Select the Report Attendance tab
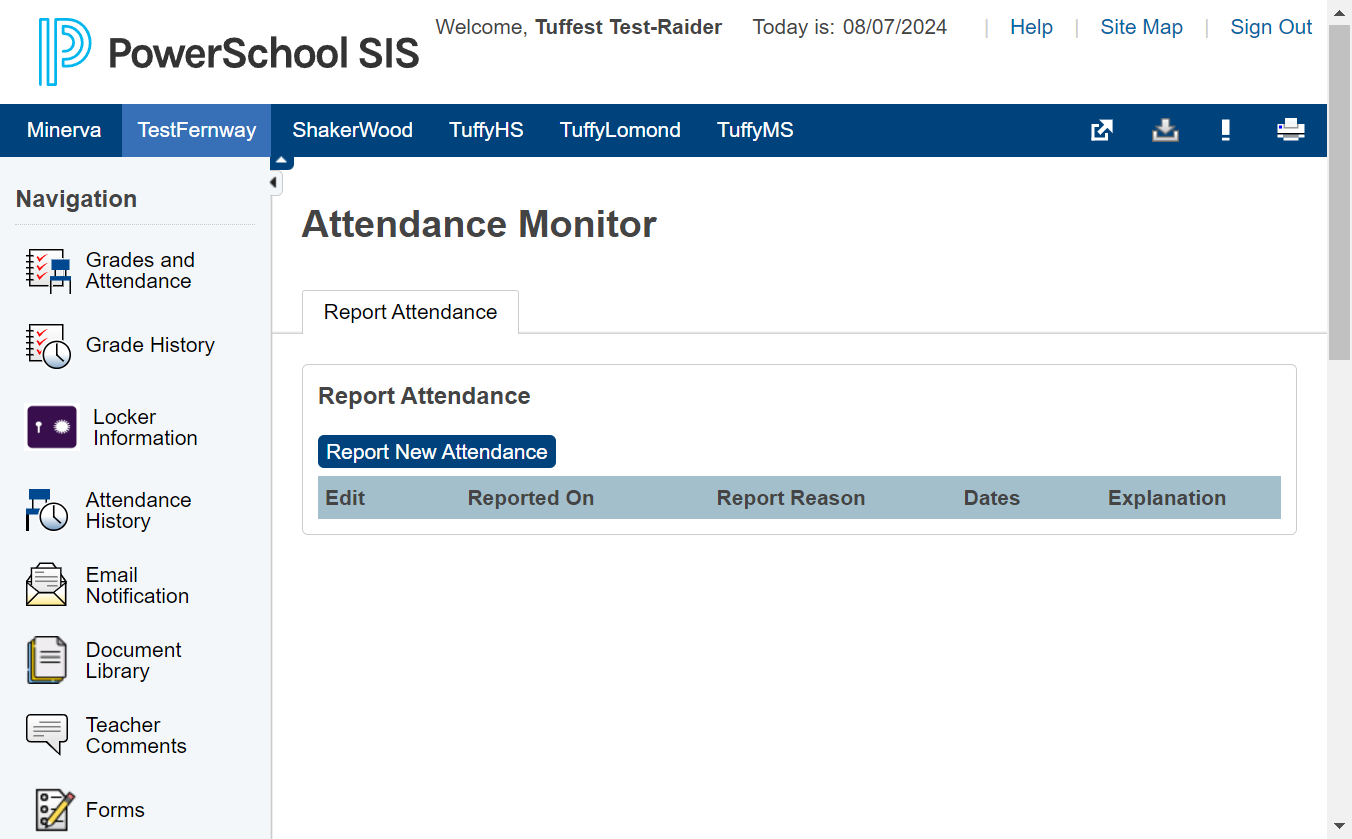This screenshot has height=839, width=1352. [x=410, y=312]
